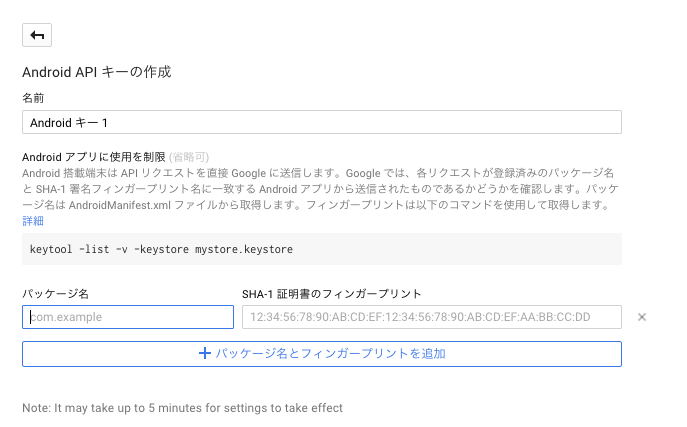
Task: Click the word mystore.keystore in the command
Action: pos(244,249)
